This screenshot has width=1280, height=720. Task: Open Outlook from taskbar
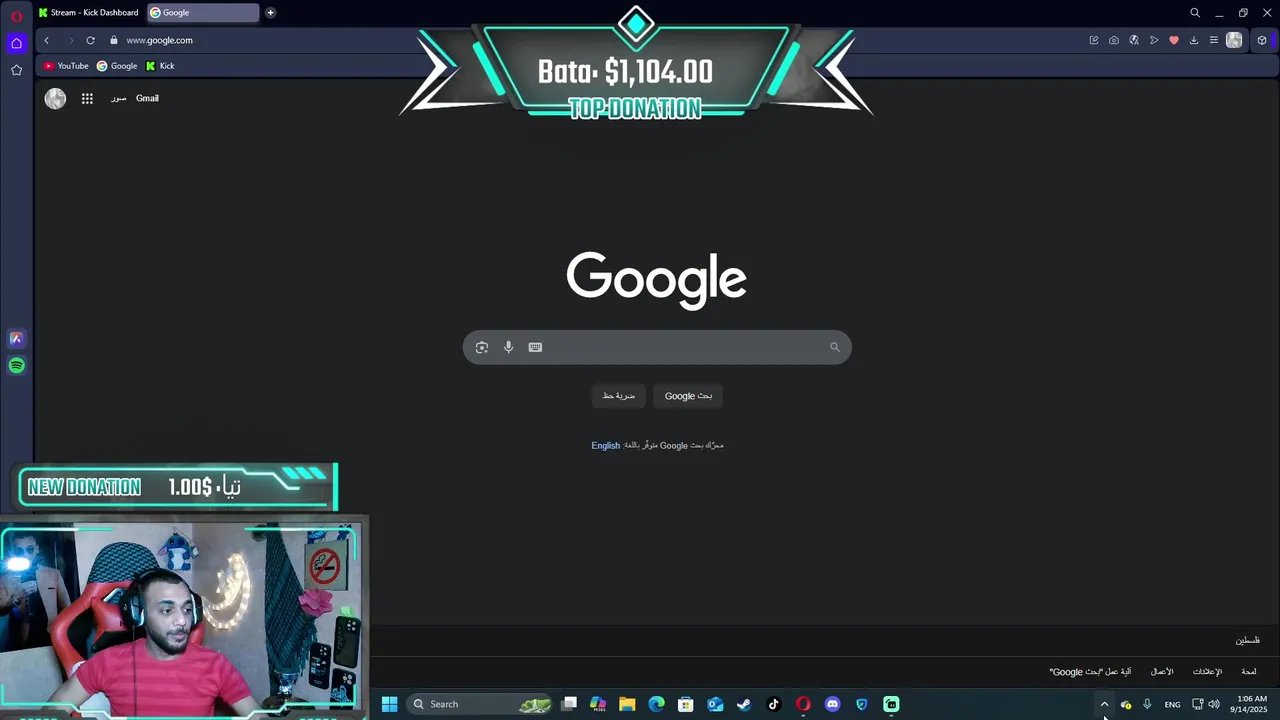(715, 704)
